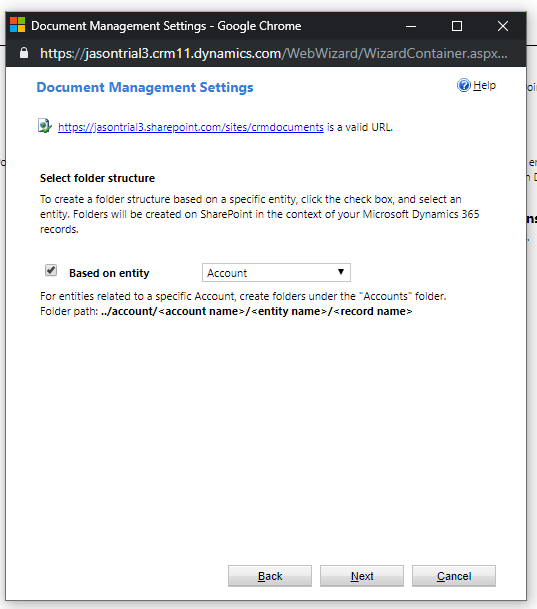Click the address bar URL text
This screenshot has height=609, width=537.
(x=274, y=53)
